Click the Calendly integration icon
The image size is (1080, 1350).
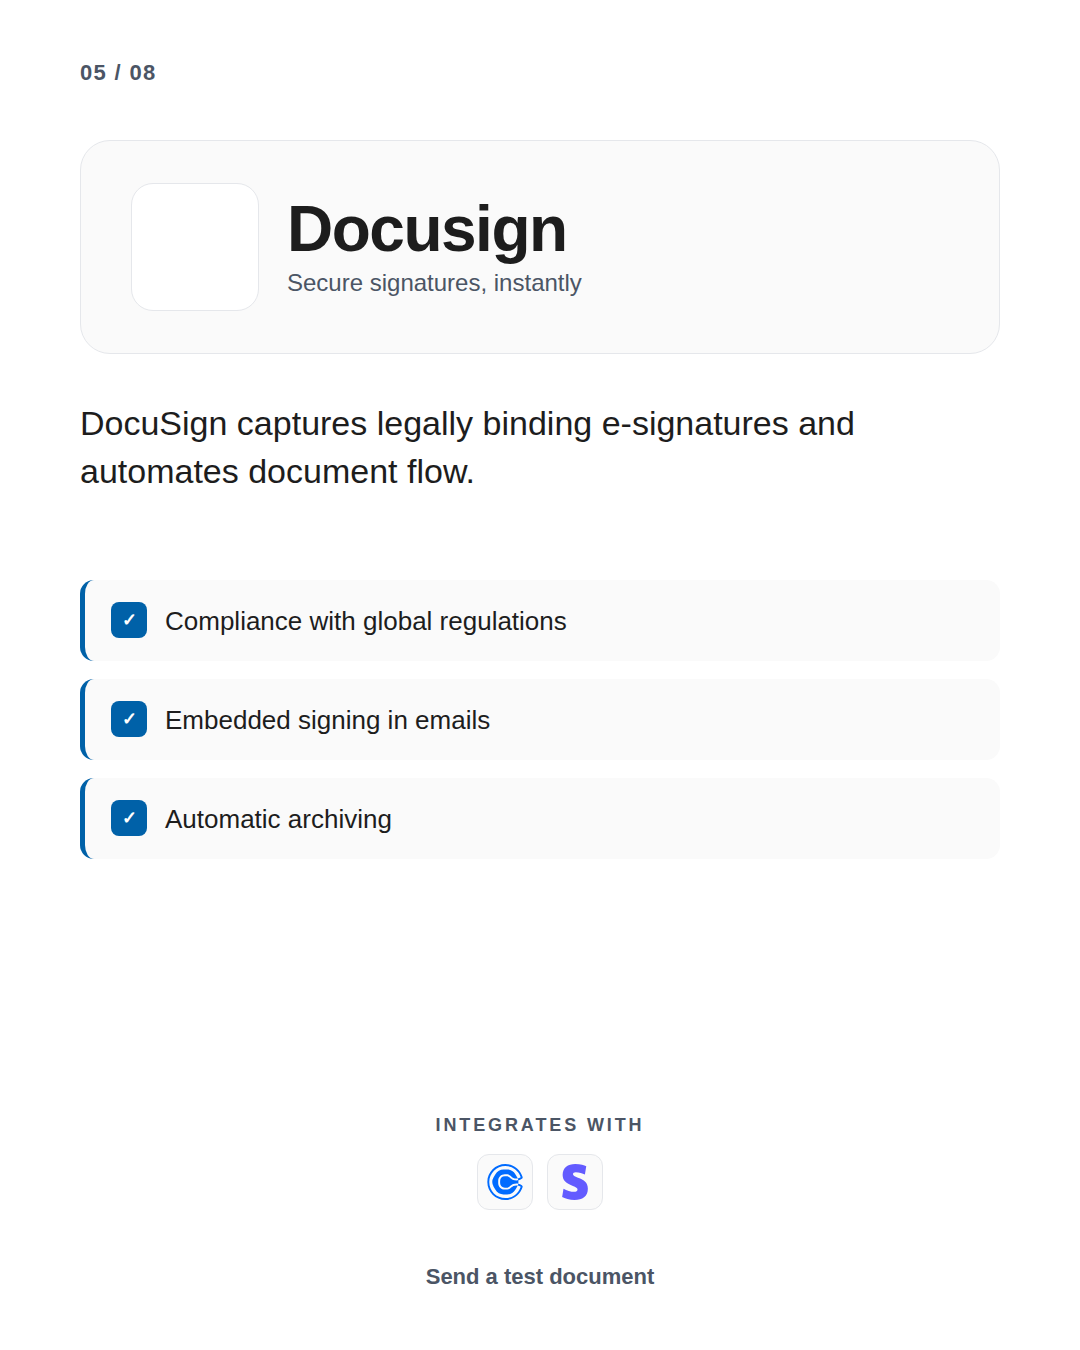coord(505,1182)
